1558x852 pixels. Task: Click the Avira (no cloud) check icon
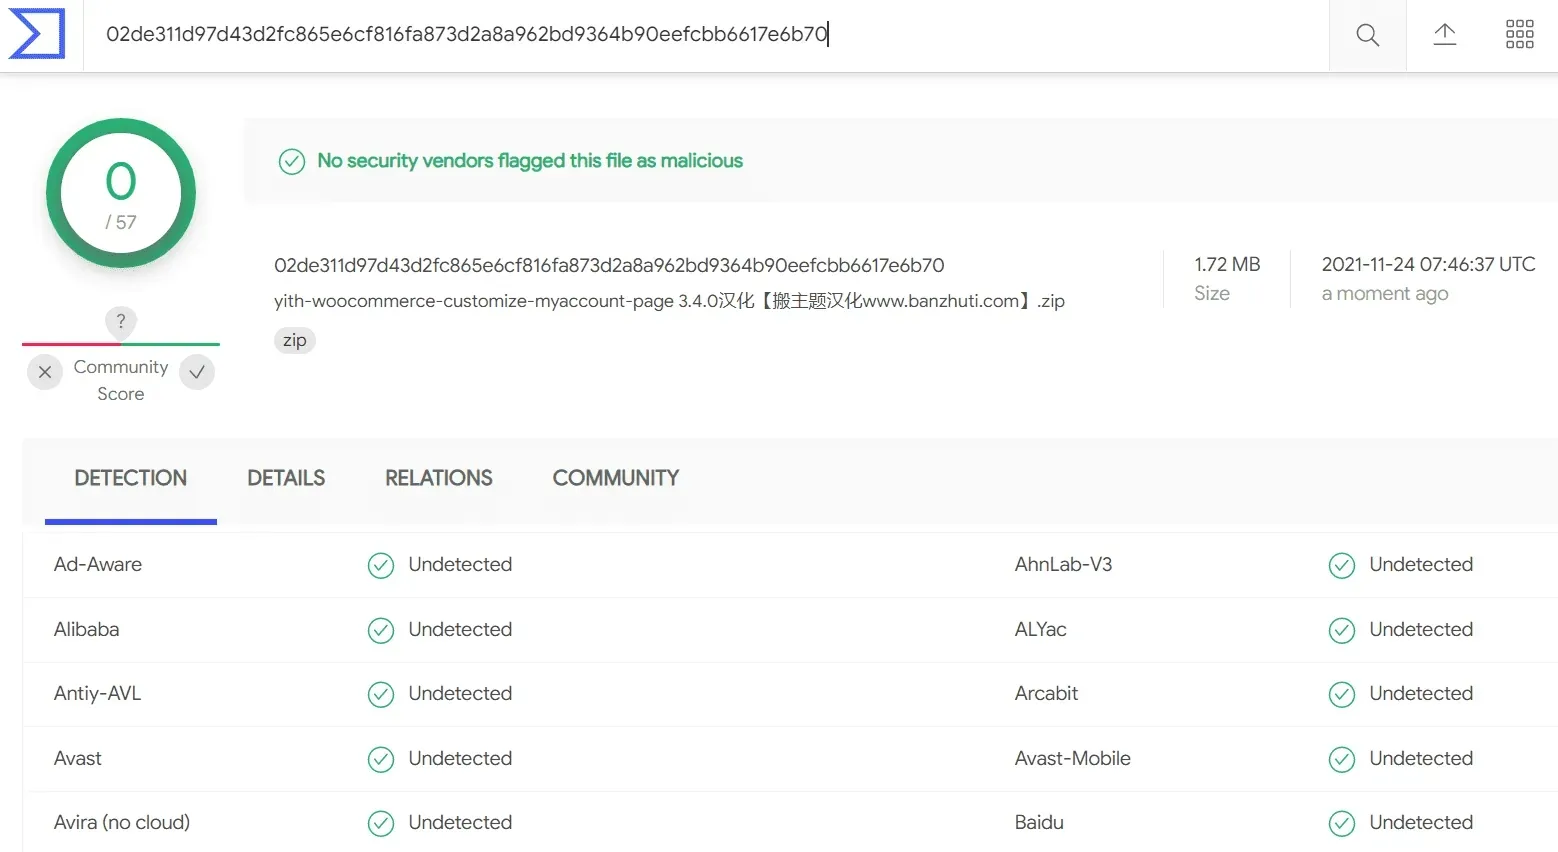click(x=381, y=823)
